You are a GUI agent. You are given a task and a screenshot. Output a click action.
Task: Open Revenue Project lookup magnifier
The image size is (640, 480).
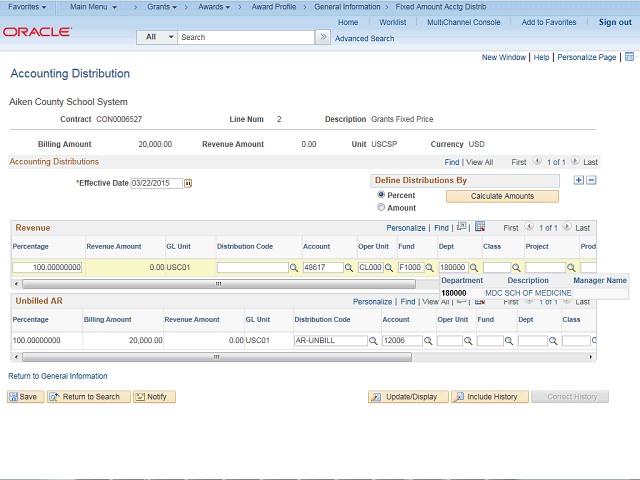point(571,268)
